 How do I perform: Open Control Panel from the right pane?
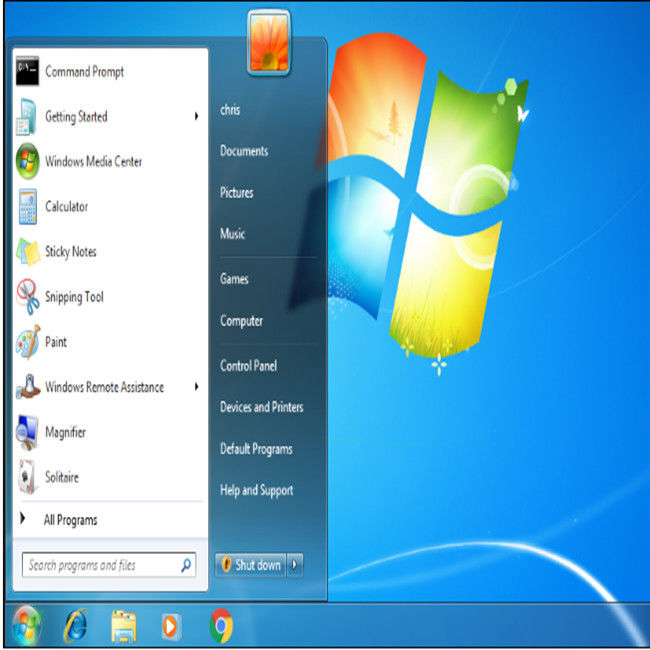coord(248,366)
